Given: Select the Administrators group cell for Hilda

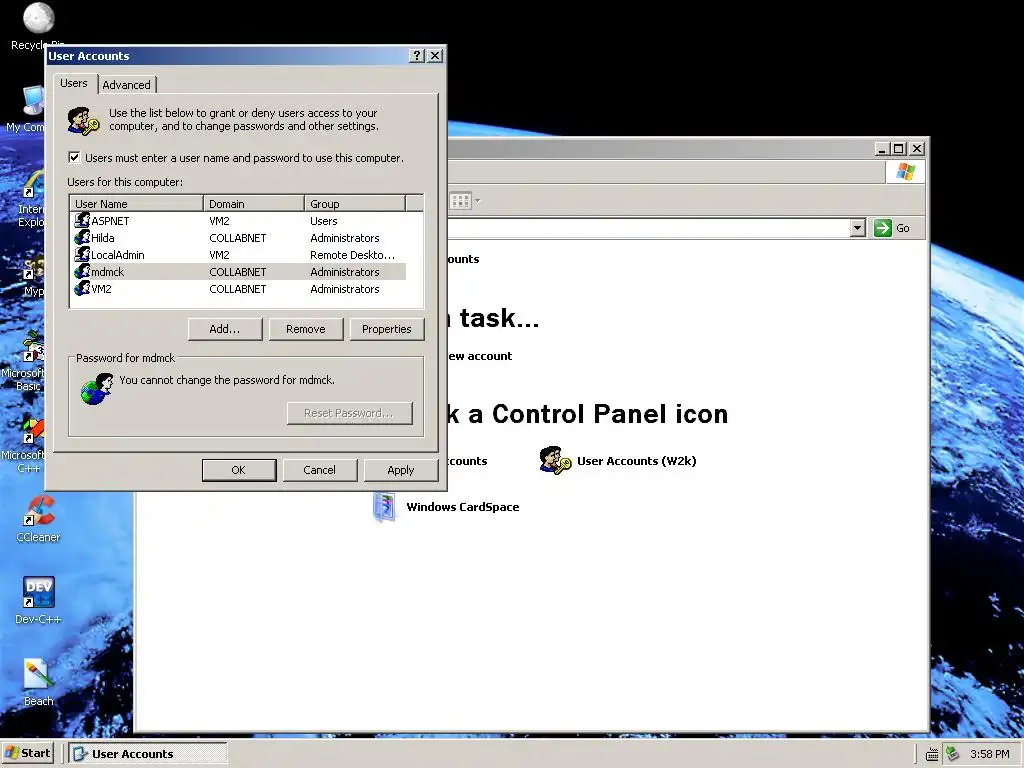Looking at the screenshot, I should pos(345,238).
